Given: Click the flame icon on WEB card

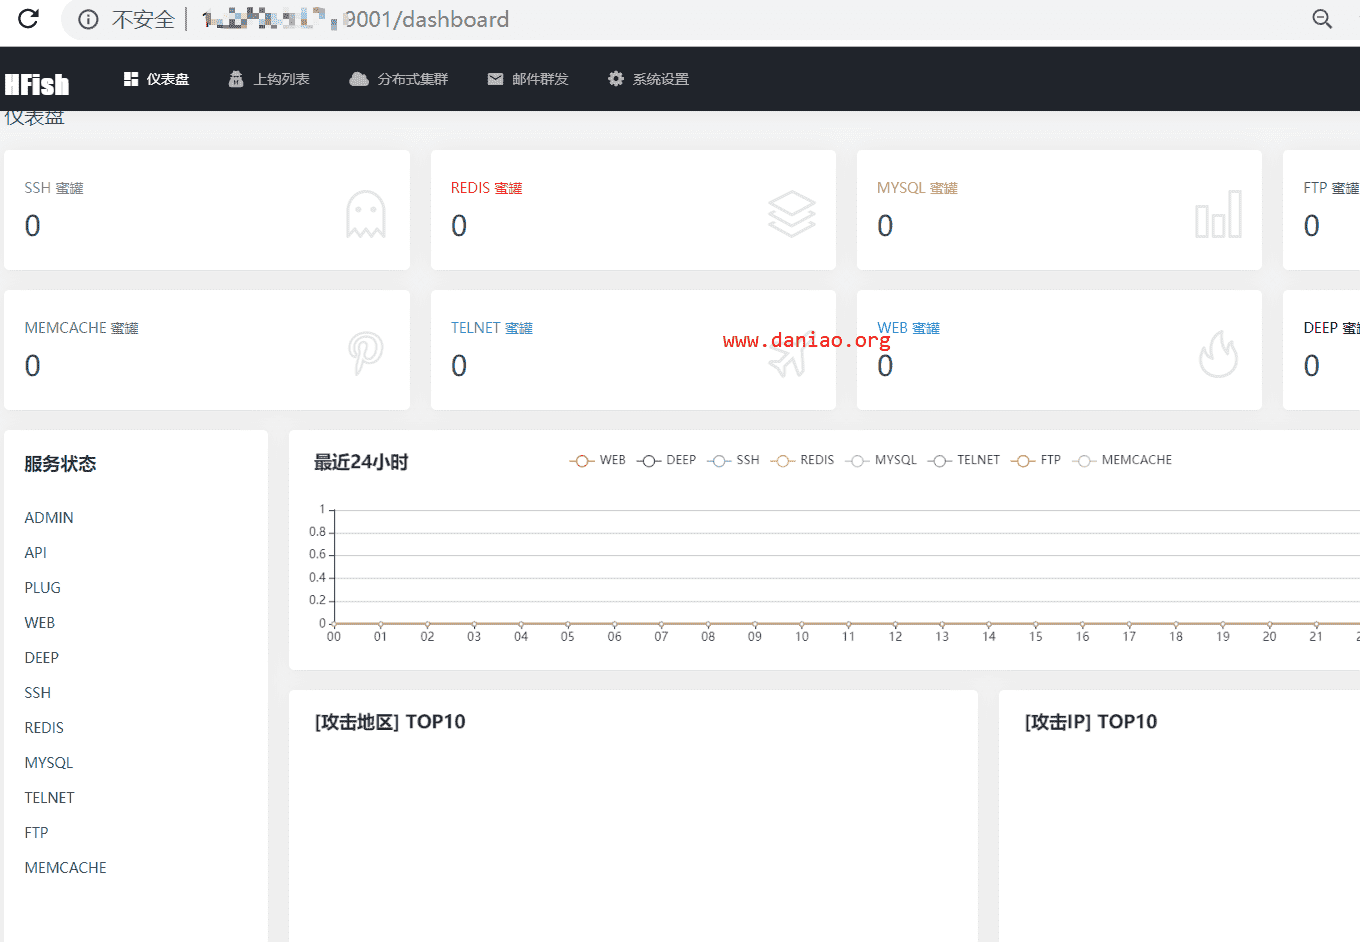Looking at the screenshot, I should click(1218, 354).
